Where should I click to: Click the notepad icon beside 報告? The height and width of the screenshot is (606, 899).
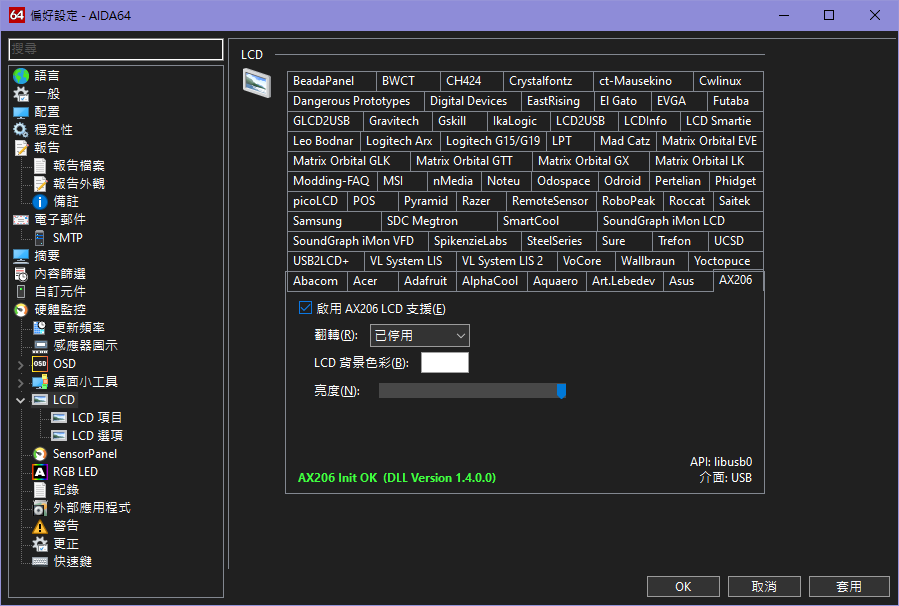(x=21, y=148)
